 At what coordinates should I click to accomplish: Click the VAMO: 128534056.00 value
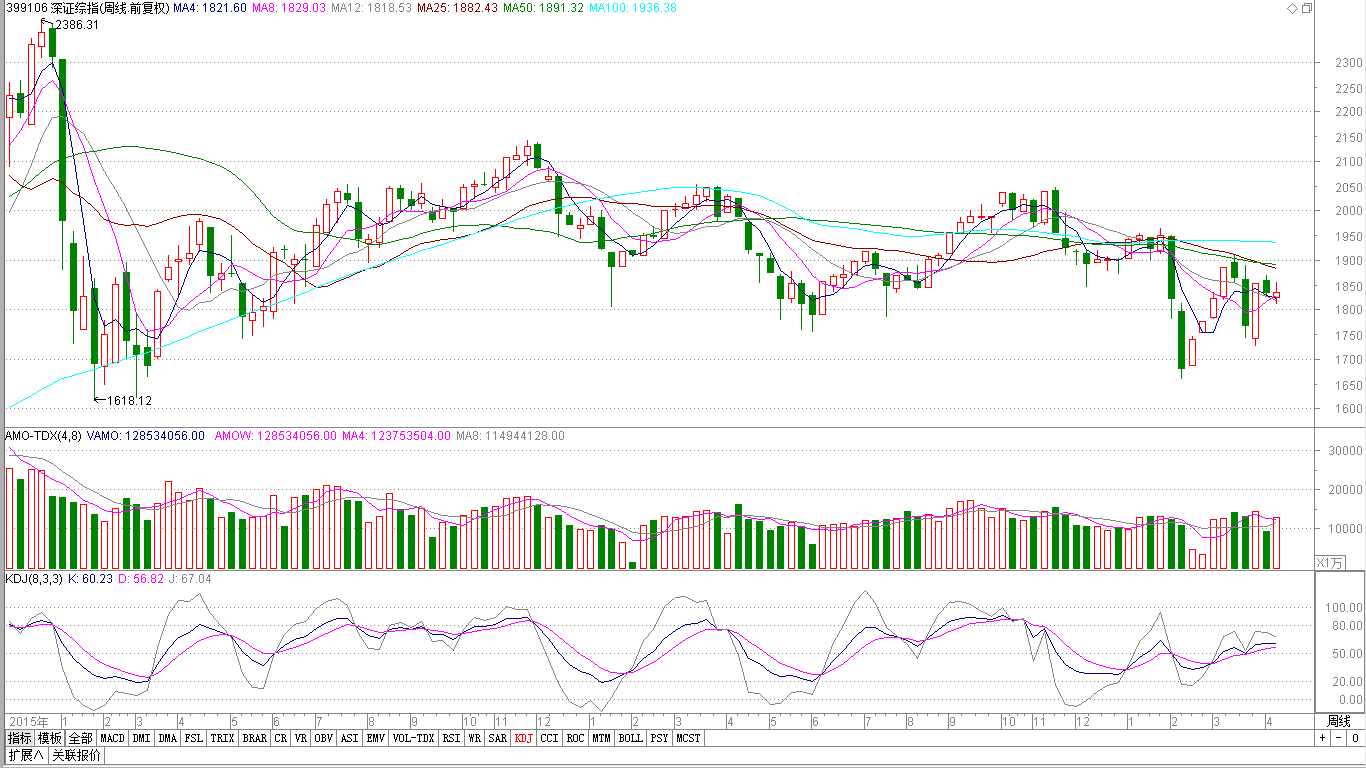tap(146, 436)
